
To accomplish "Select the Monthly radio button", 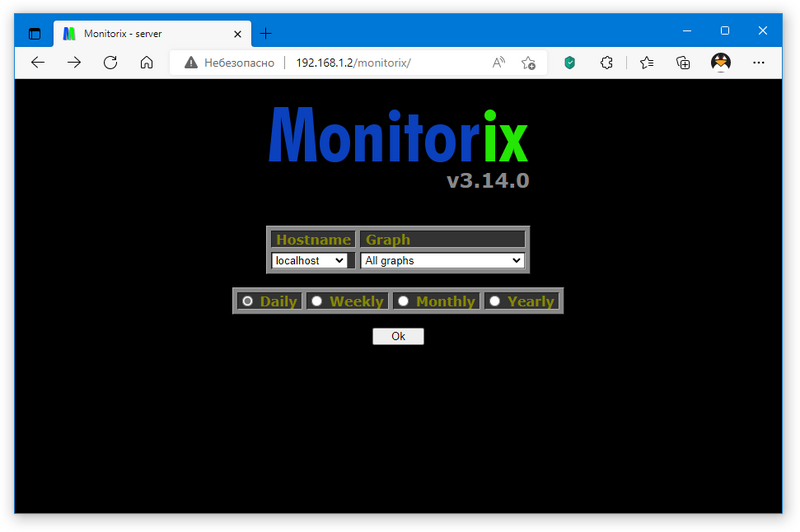I will [x=403, y=301].
